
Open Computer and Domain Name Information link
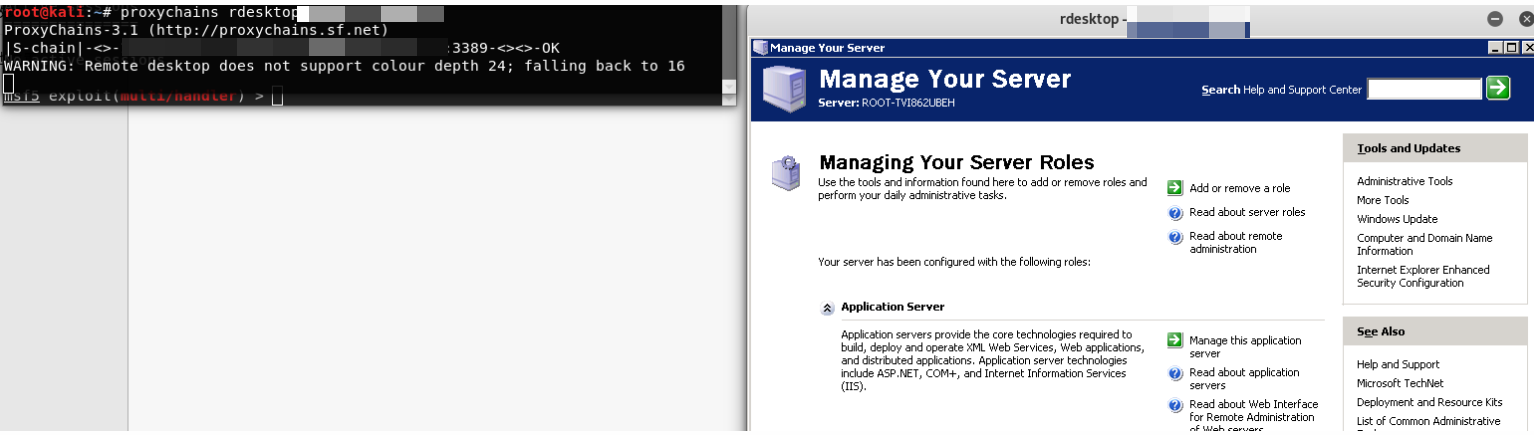1424,245
